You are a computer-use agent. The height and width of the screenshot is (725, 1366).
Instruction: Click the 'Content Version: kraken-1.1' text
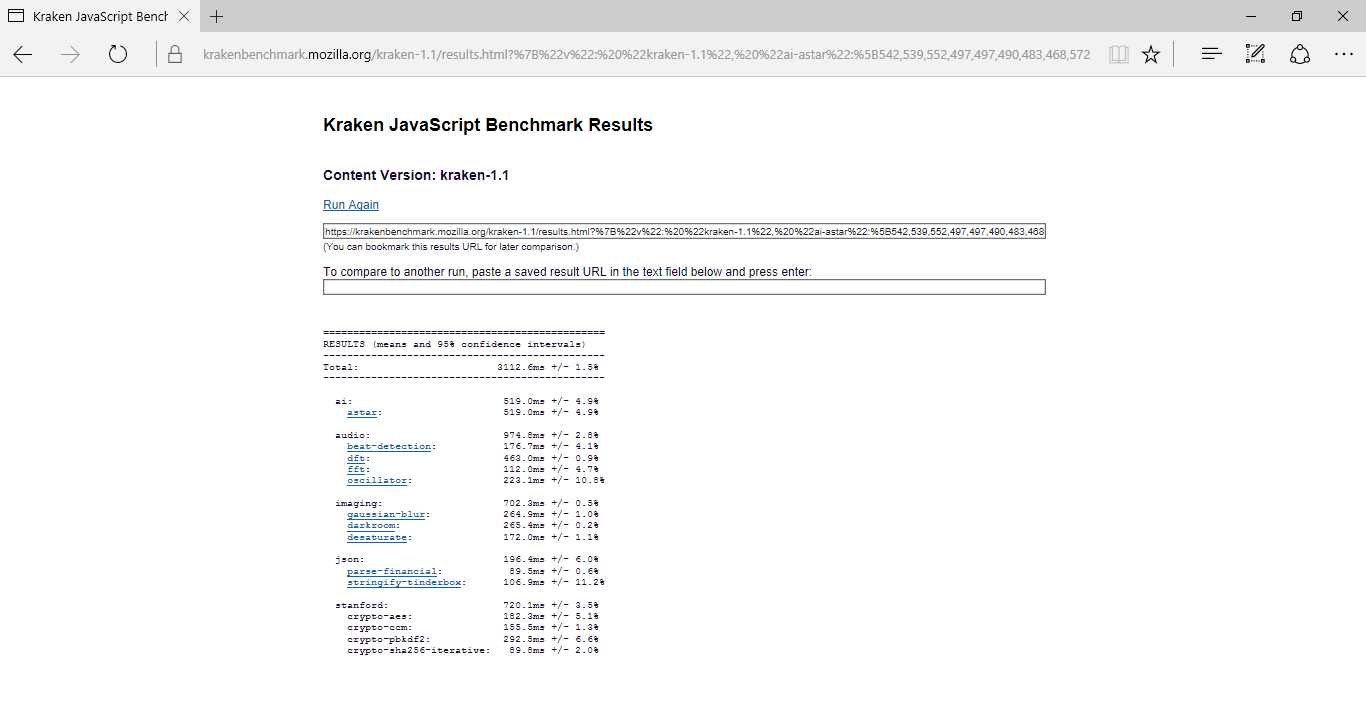point(416,175)
